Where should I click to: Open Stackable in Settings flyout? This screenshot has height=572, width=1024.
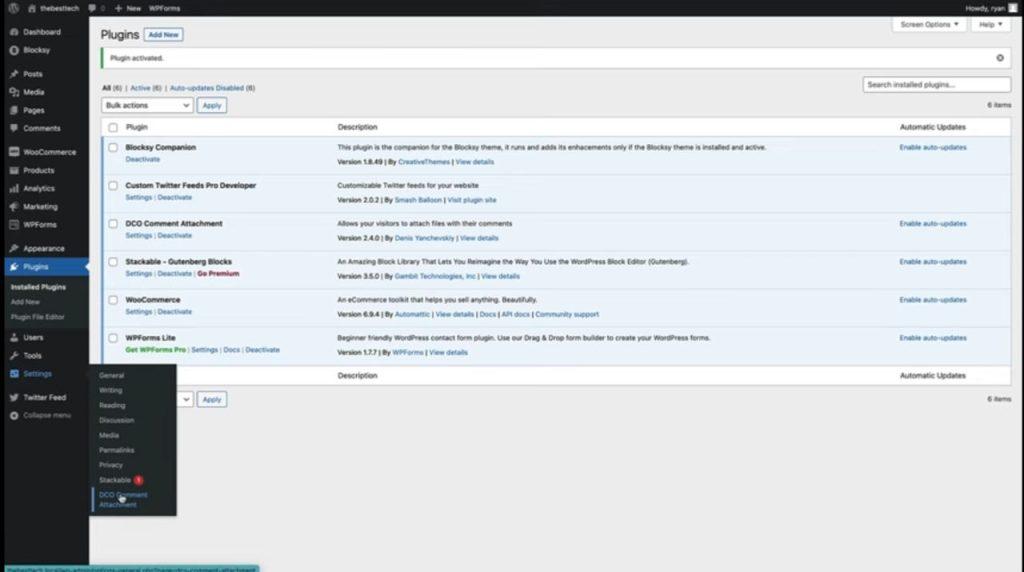pos(115,481)
